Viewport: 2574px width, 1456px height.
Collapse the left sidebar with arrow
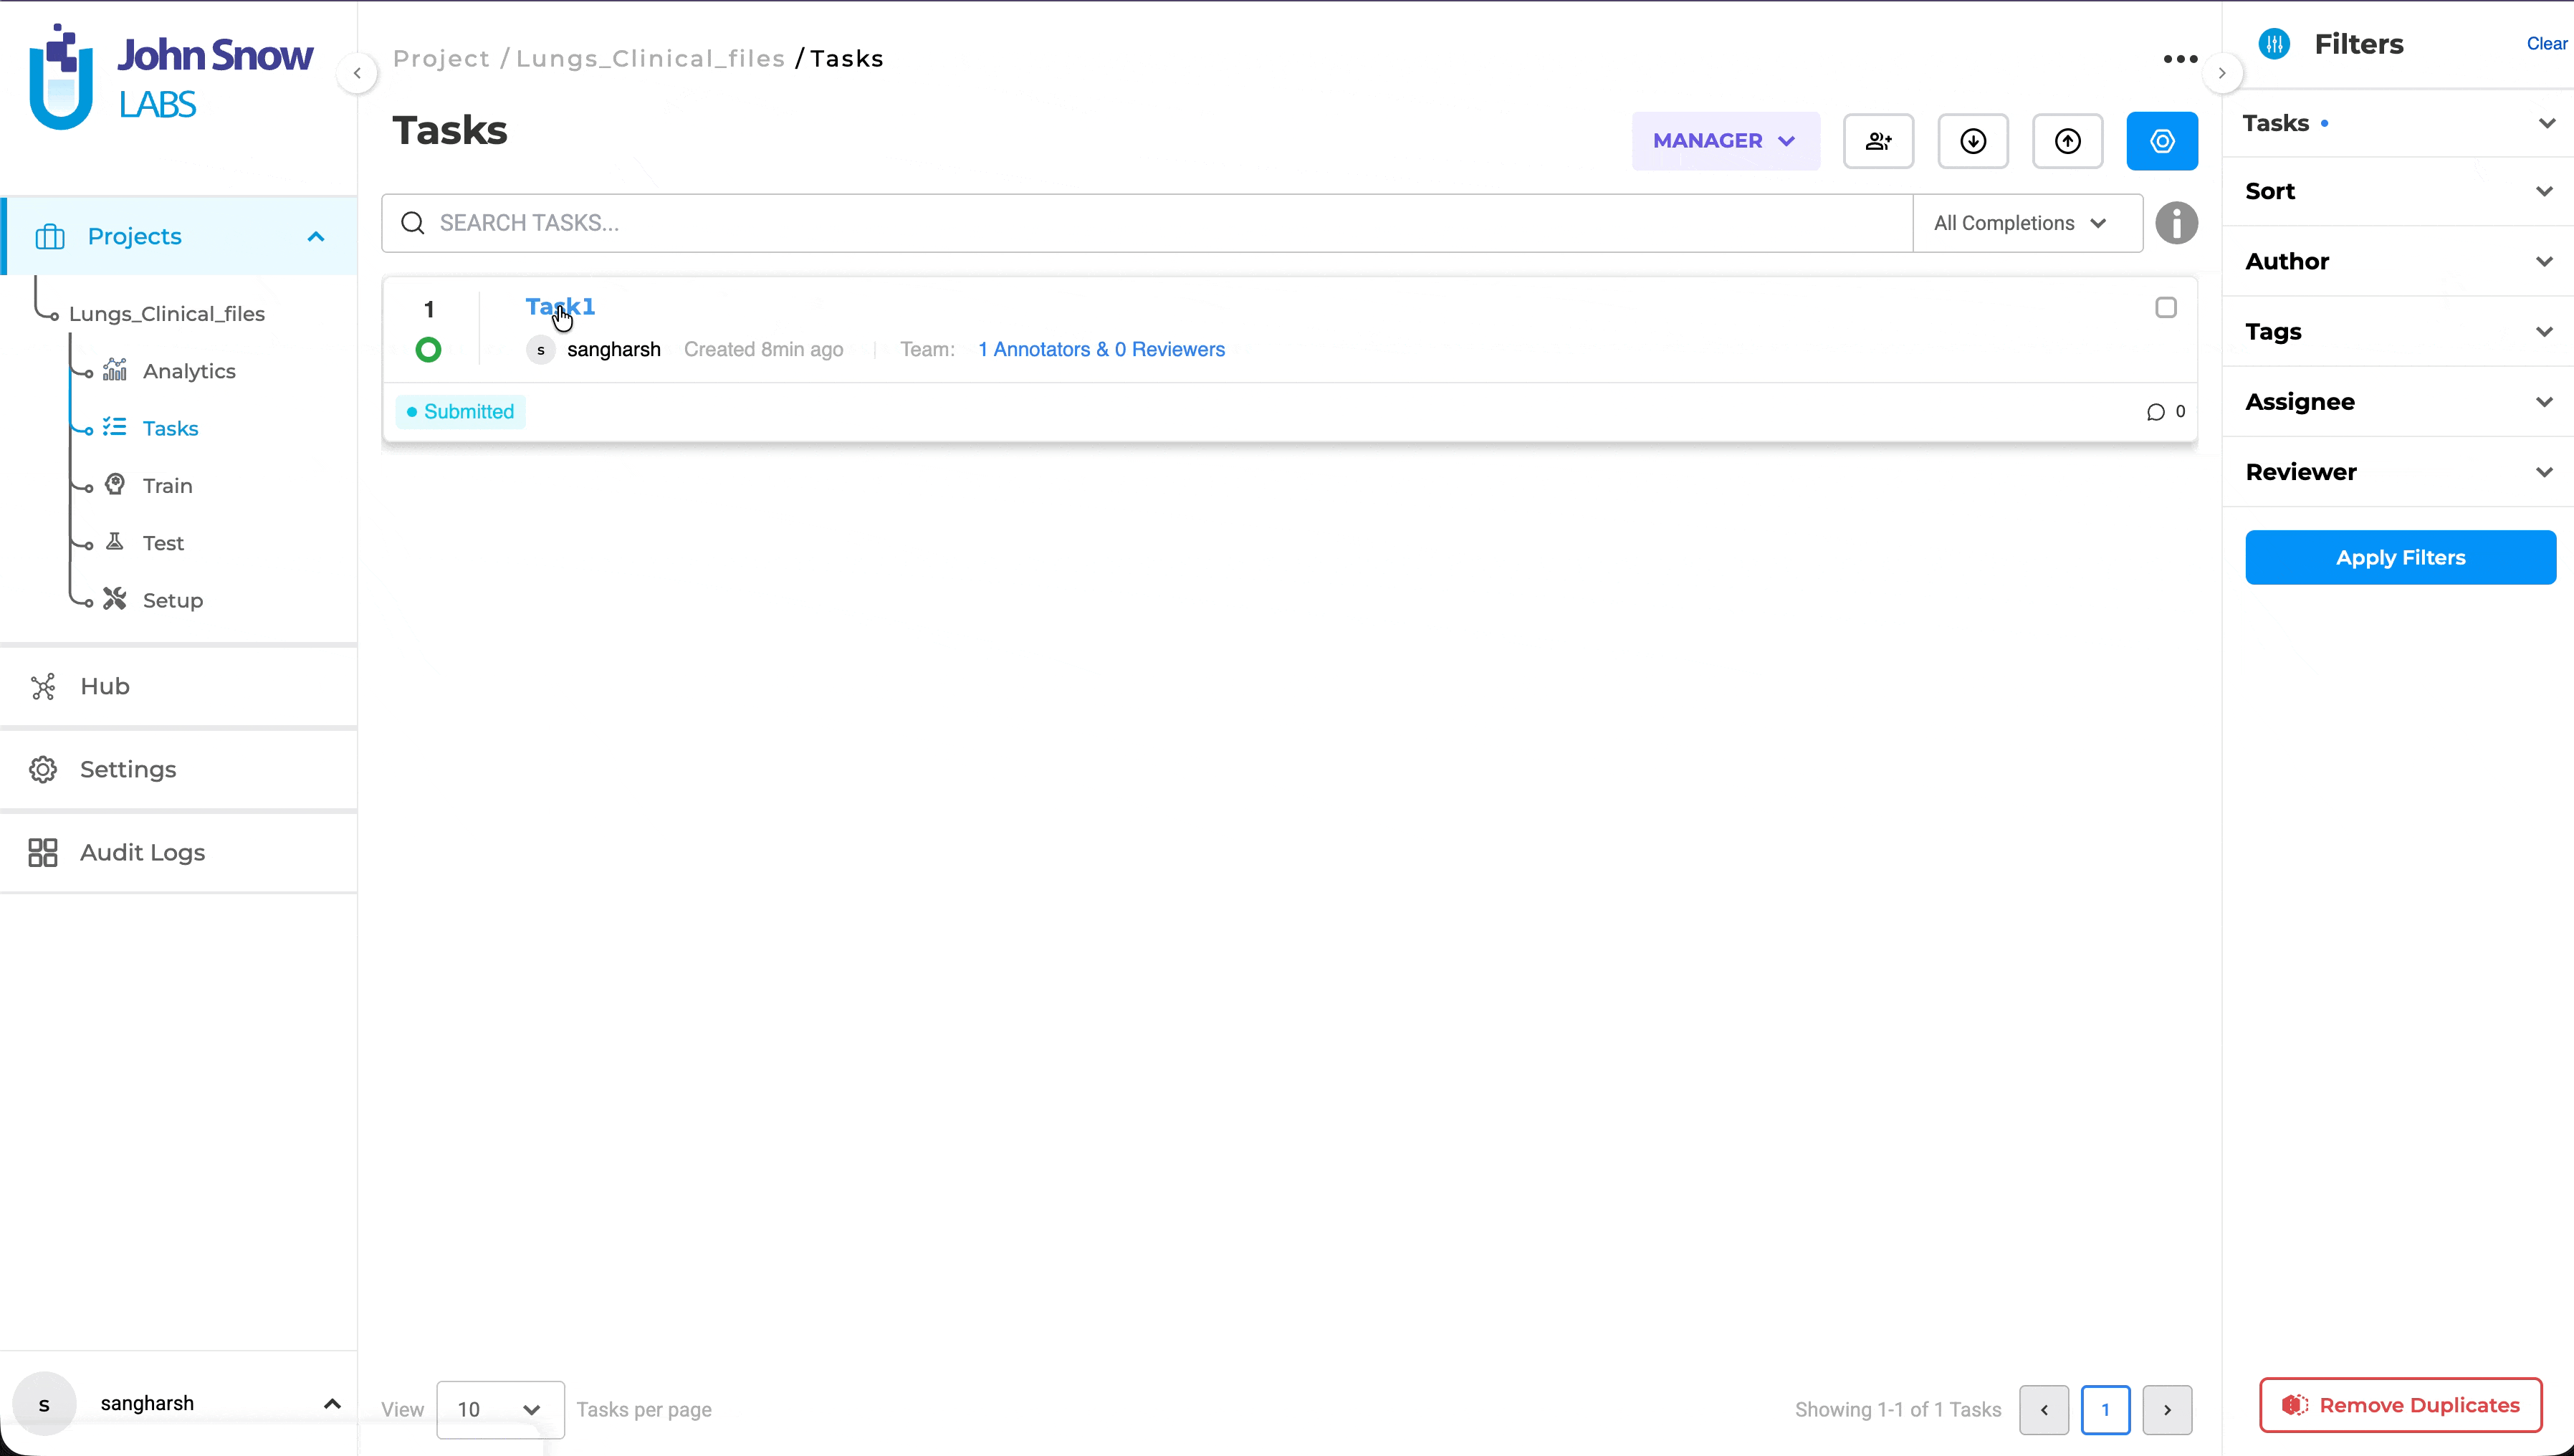point(357,73)
